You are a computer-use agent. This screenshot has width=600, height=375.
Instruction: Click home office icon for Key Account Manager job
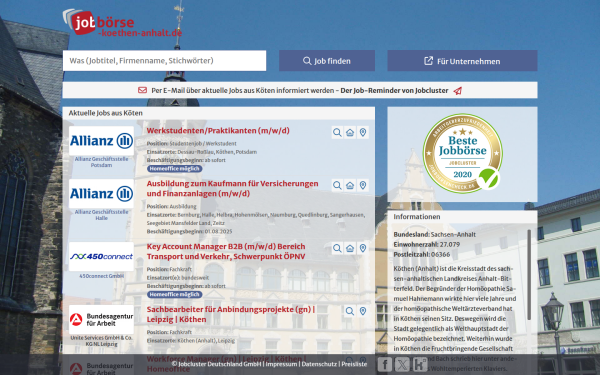coord(350,248)
